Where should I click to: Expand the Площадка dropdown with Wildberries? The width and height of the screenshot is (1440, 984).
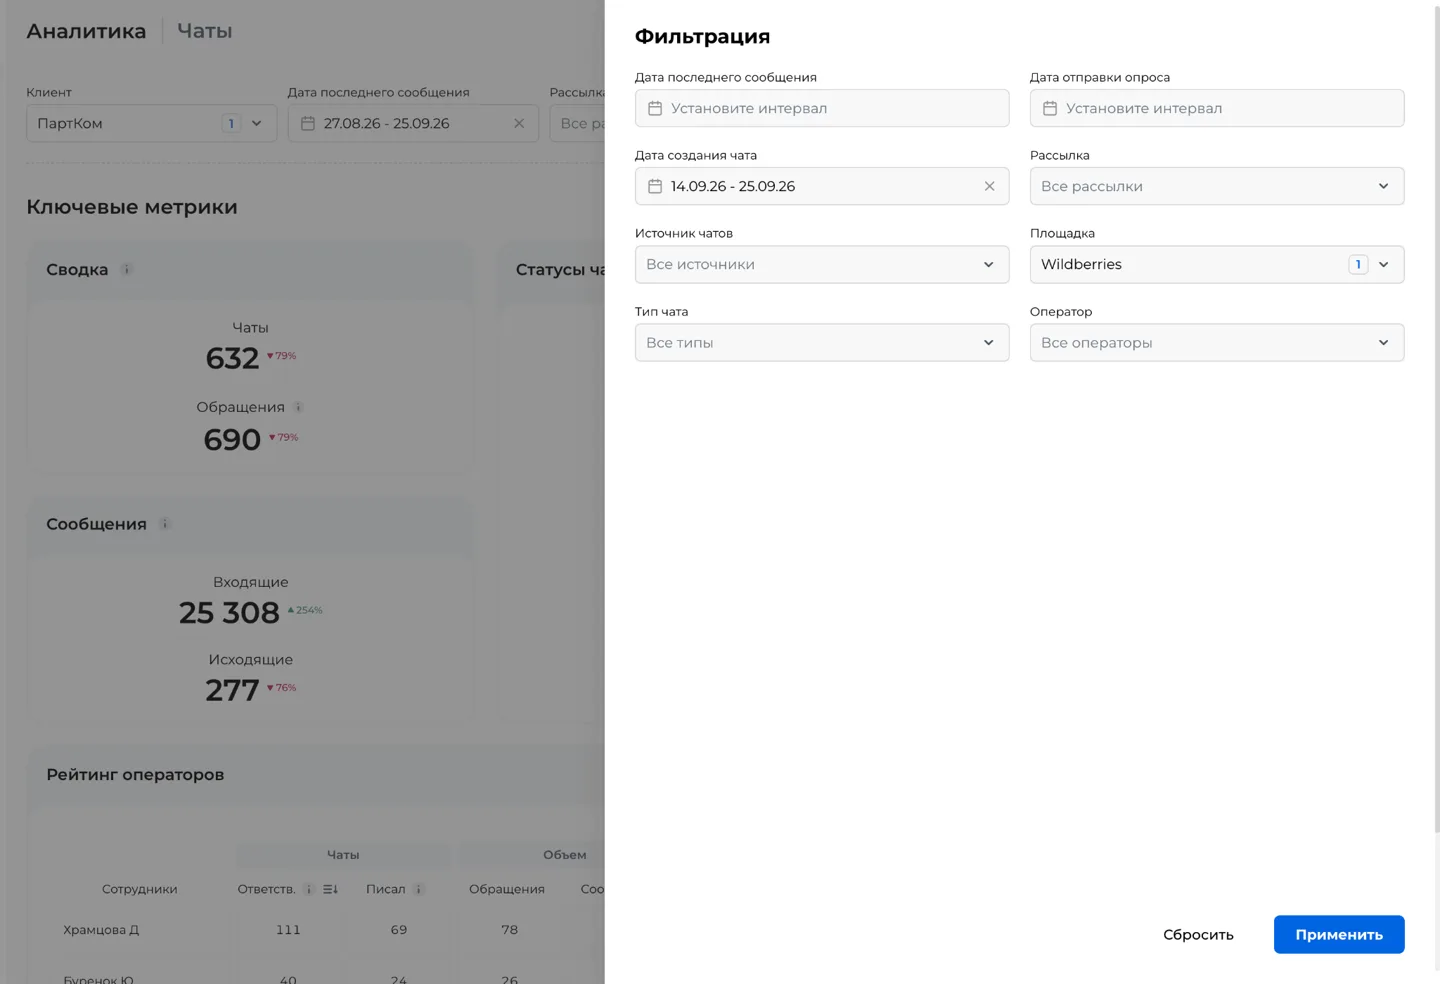click(x=1217, y=264)
